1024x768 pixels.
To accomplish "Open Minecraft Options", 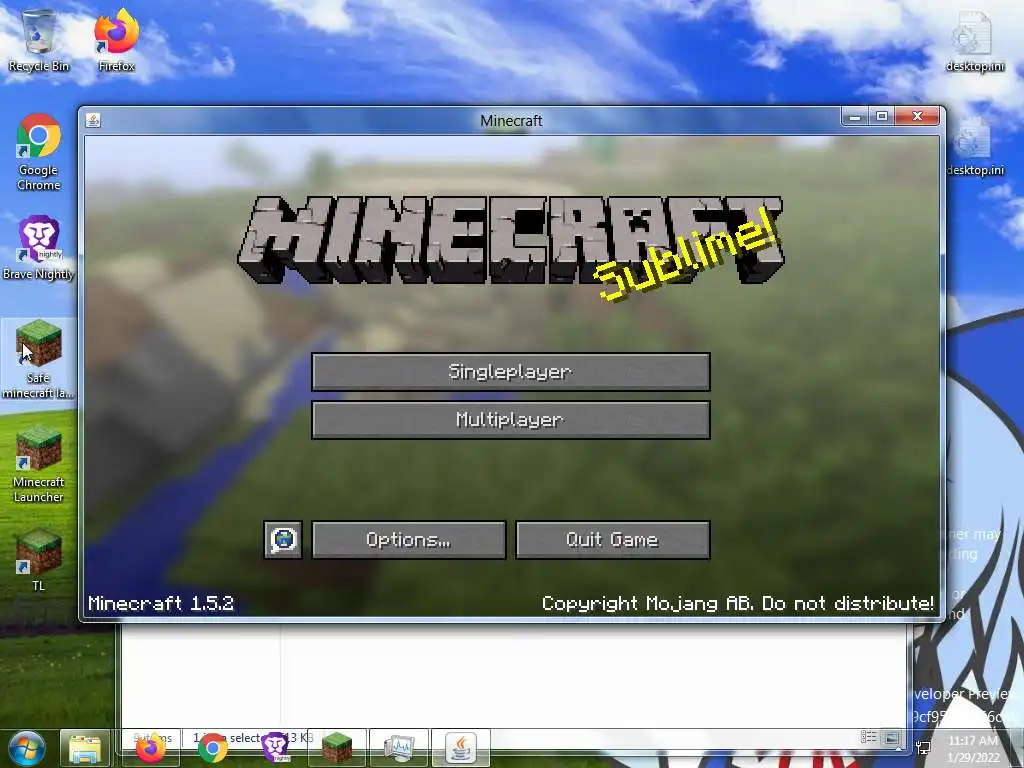I will (409, 539).
